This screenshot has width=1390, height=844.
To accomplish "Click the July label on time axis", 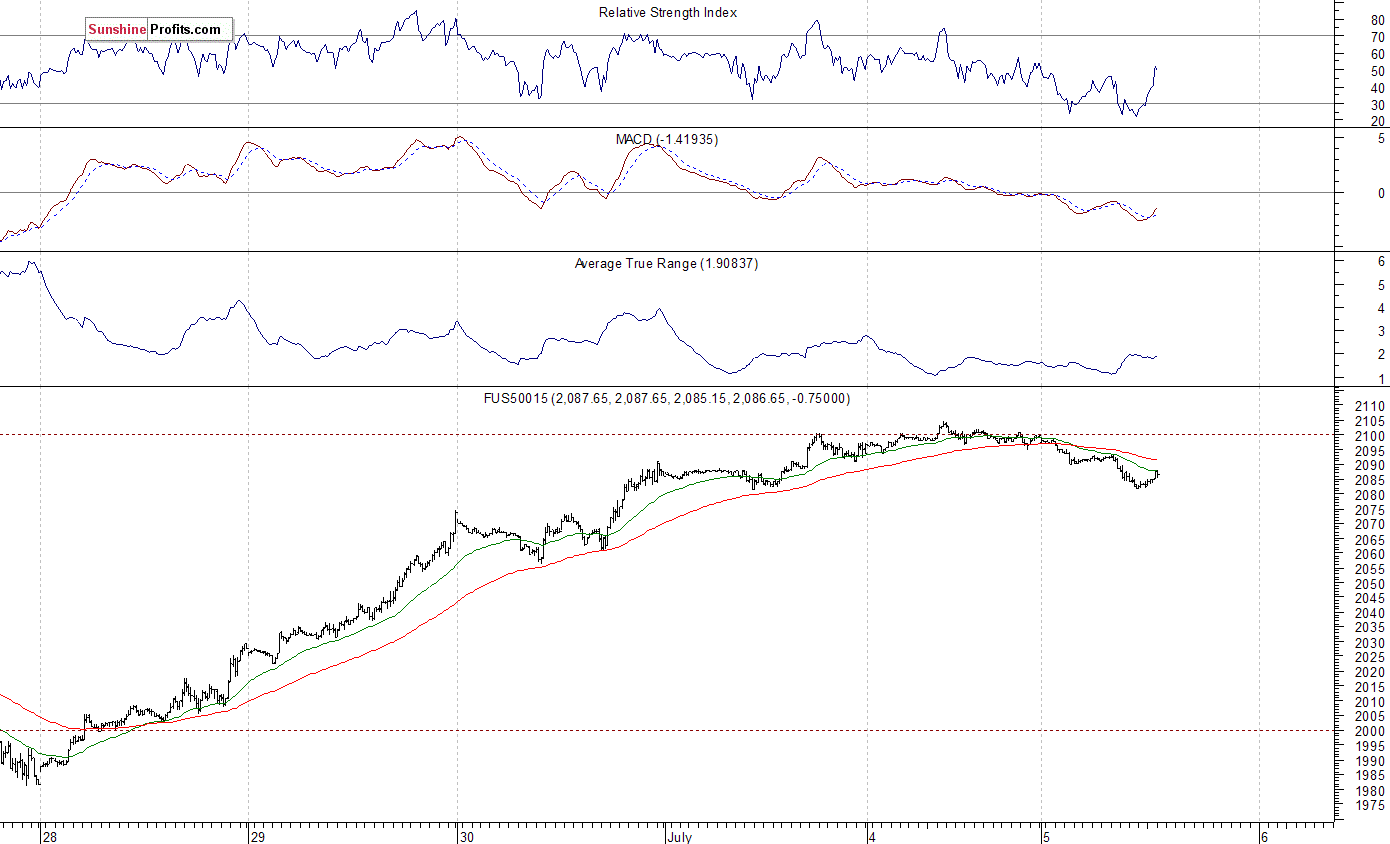I will click(x=681, y=836).
